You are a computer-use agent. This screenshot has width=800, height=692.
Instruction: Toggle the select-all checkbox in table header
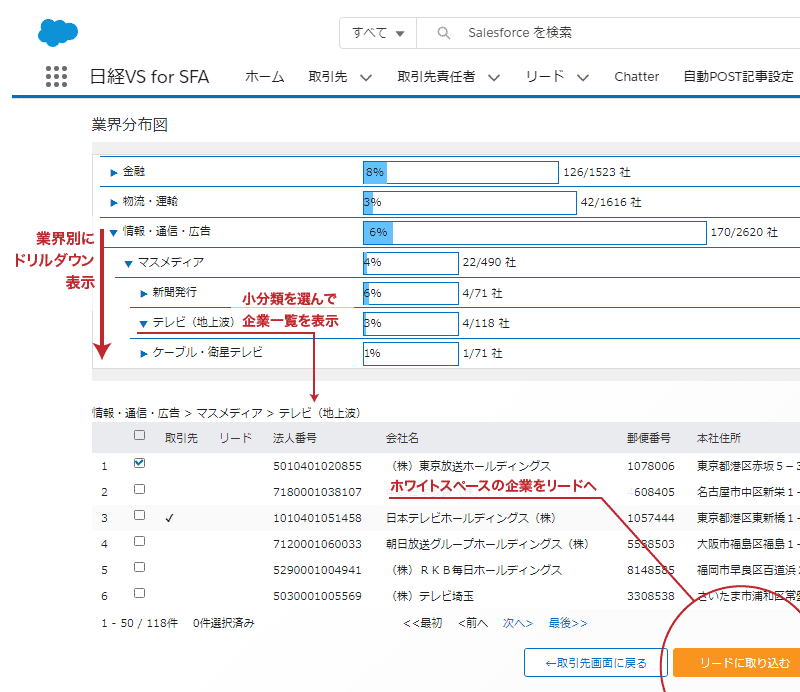pos(139,435)
